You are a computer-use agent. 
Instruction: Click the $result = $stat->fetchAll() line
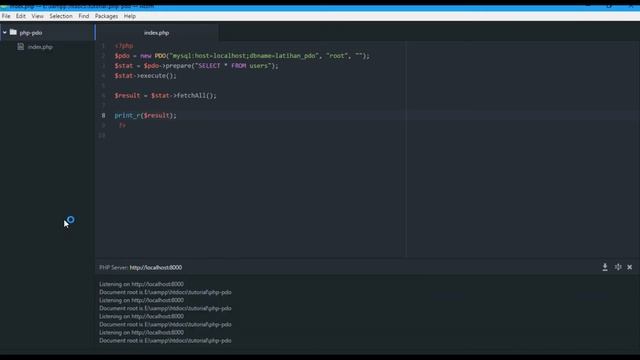[x=165, y=96]
